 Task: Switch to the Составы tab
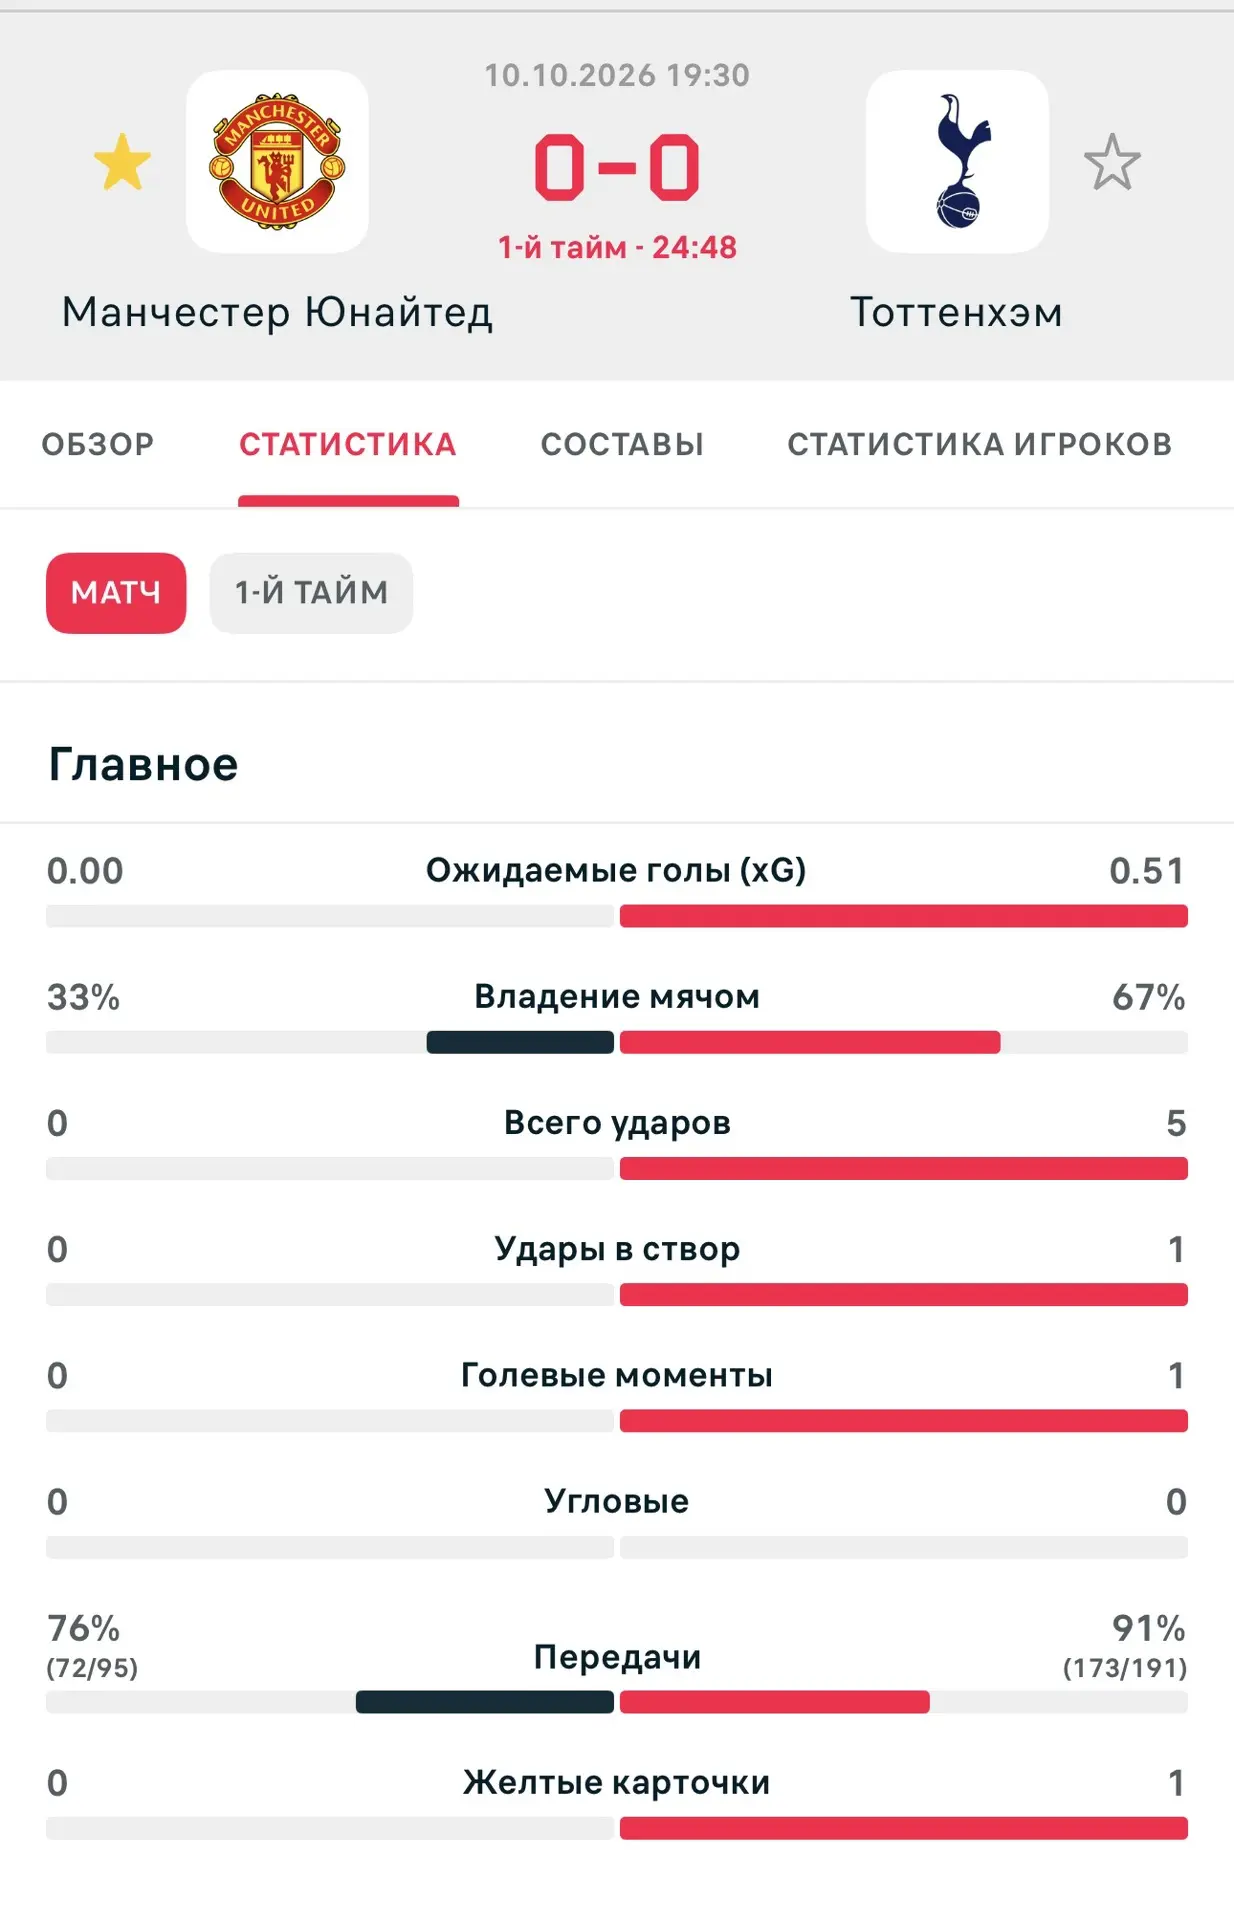[622, 444]
